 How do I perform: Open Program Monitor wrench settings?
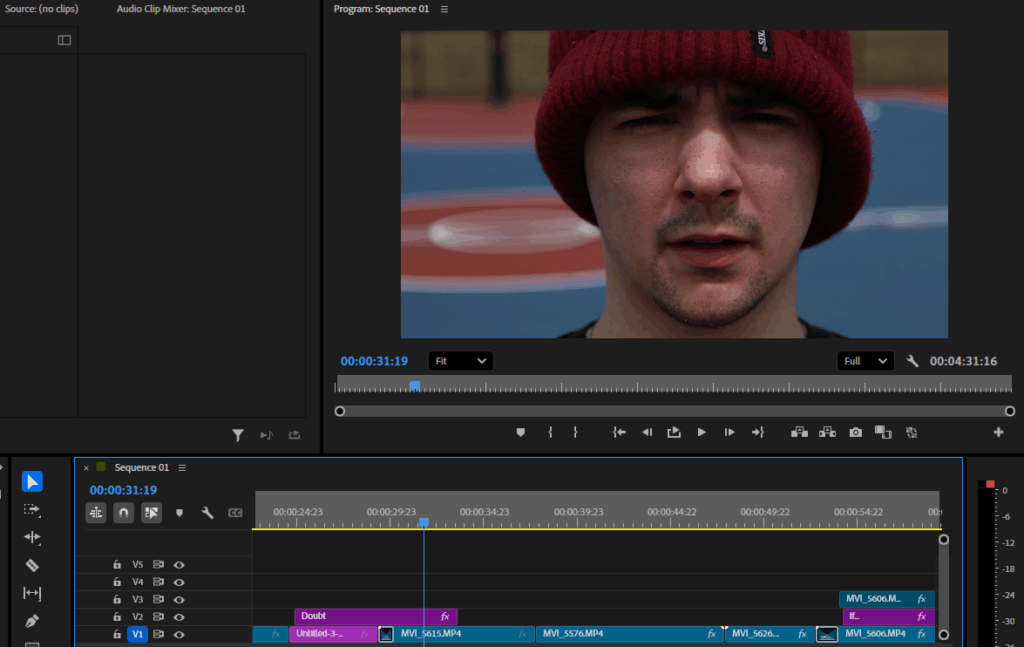point(912,361)
